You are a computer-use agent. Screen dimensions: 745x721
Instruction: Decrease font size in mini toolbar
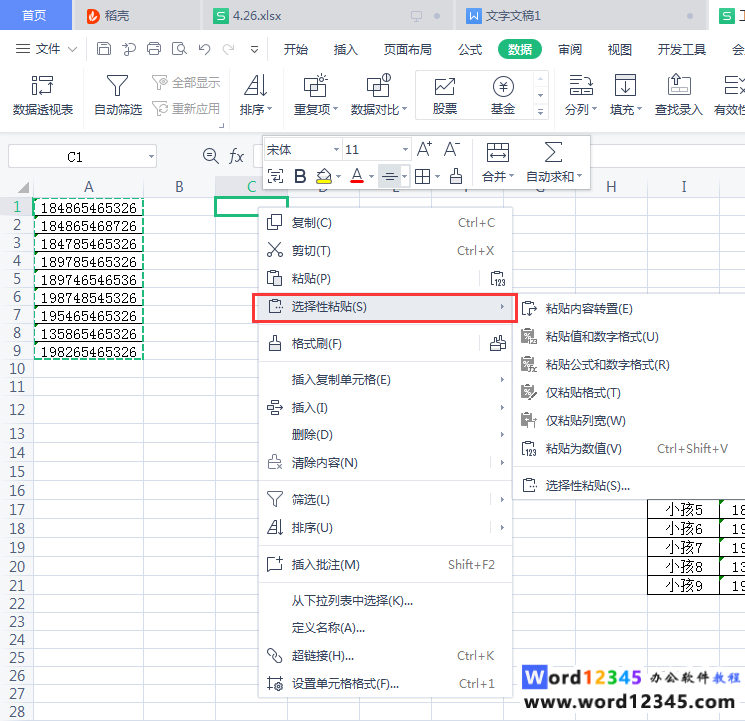(x=451, y=149)
